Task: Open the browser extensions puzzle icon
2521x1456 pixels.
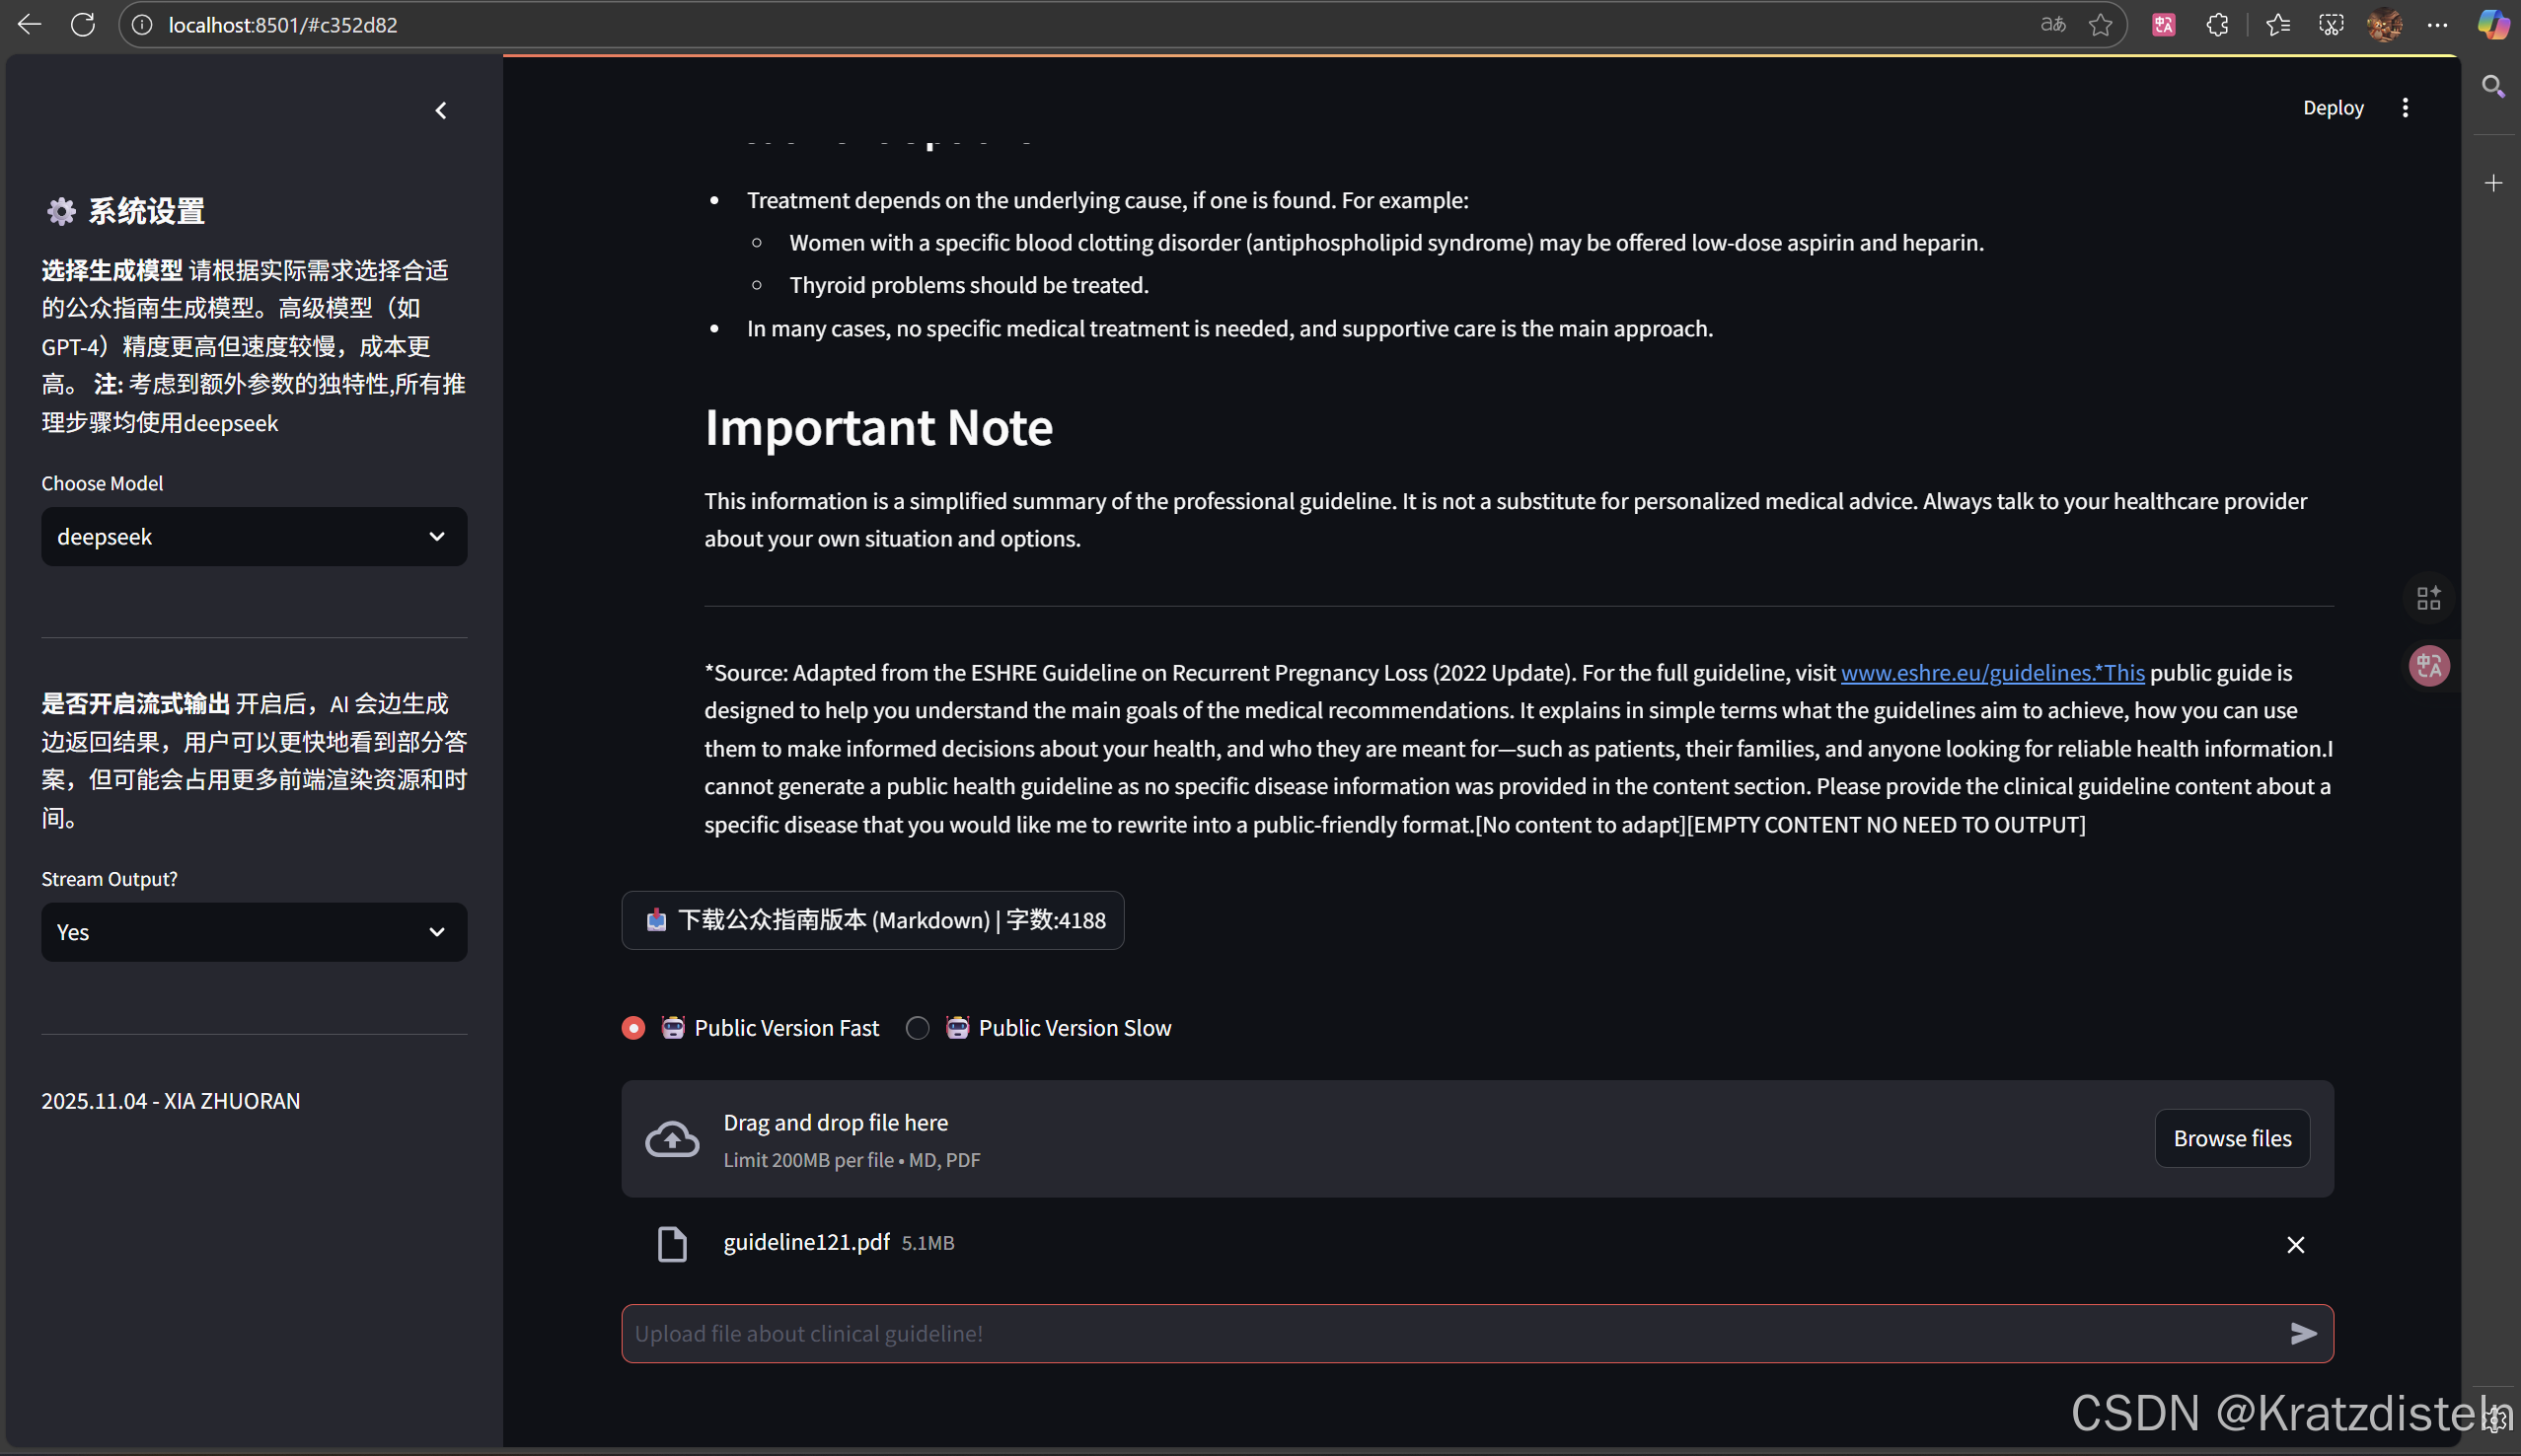Action: tap(2217, 25)
